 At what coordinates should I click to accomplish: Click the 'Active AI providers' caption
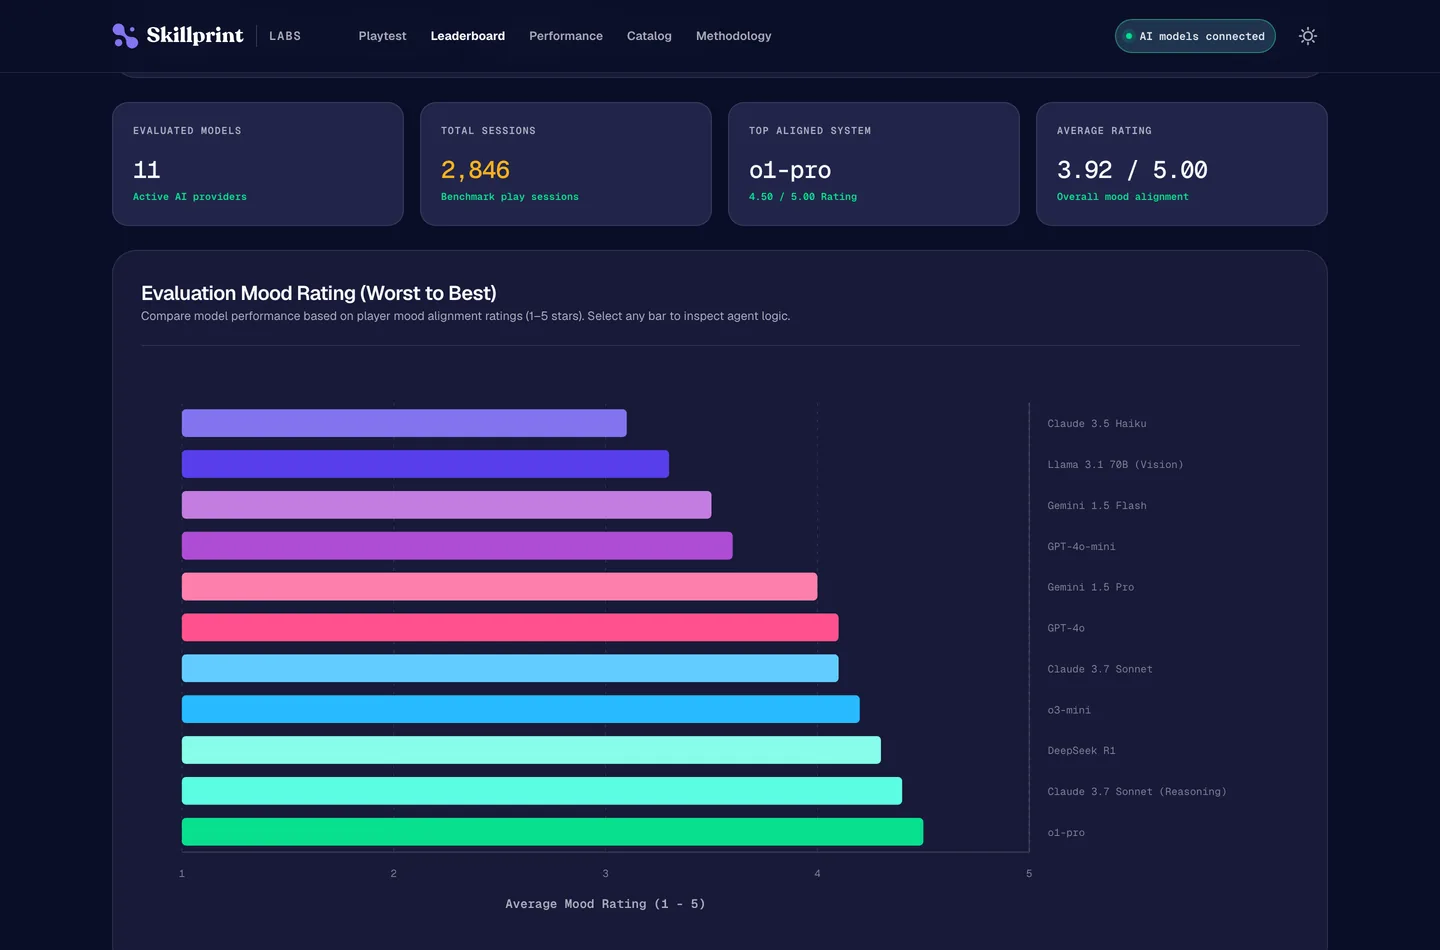click(190, 197)
